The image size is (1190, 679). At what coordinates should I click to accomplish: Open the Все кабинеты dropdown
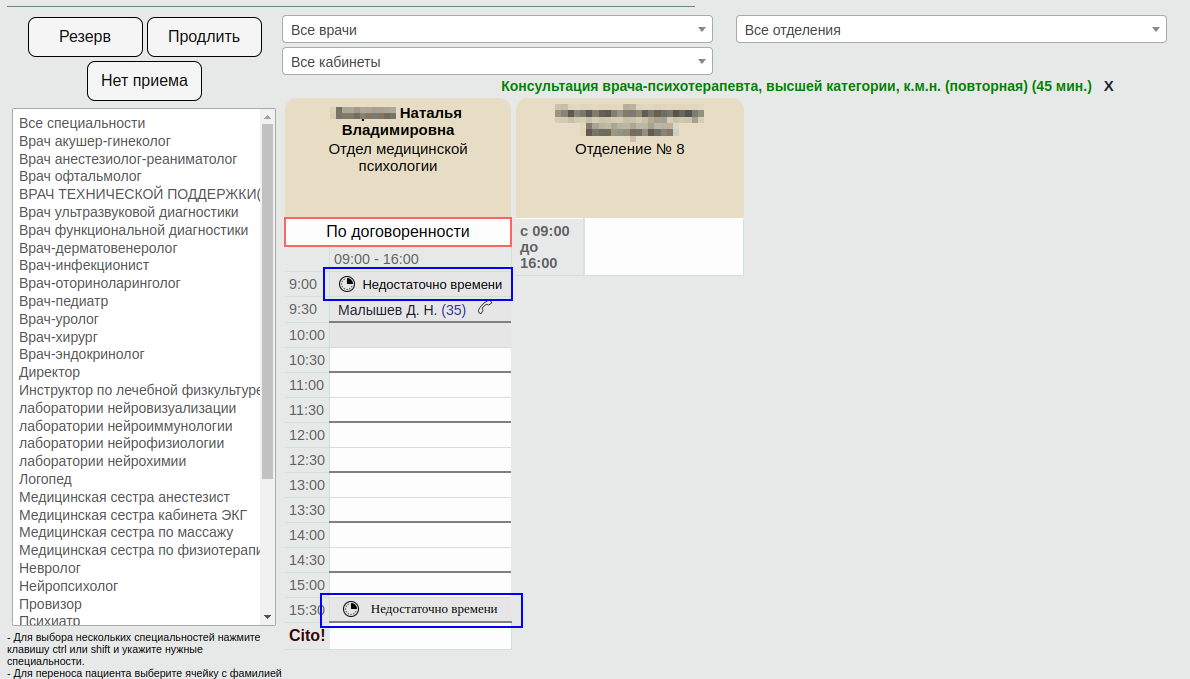click(x=497, y=62)
